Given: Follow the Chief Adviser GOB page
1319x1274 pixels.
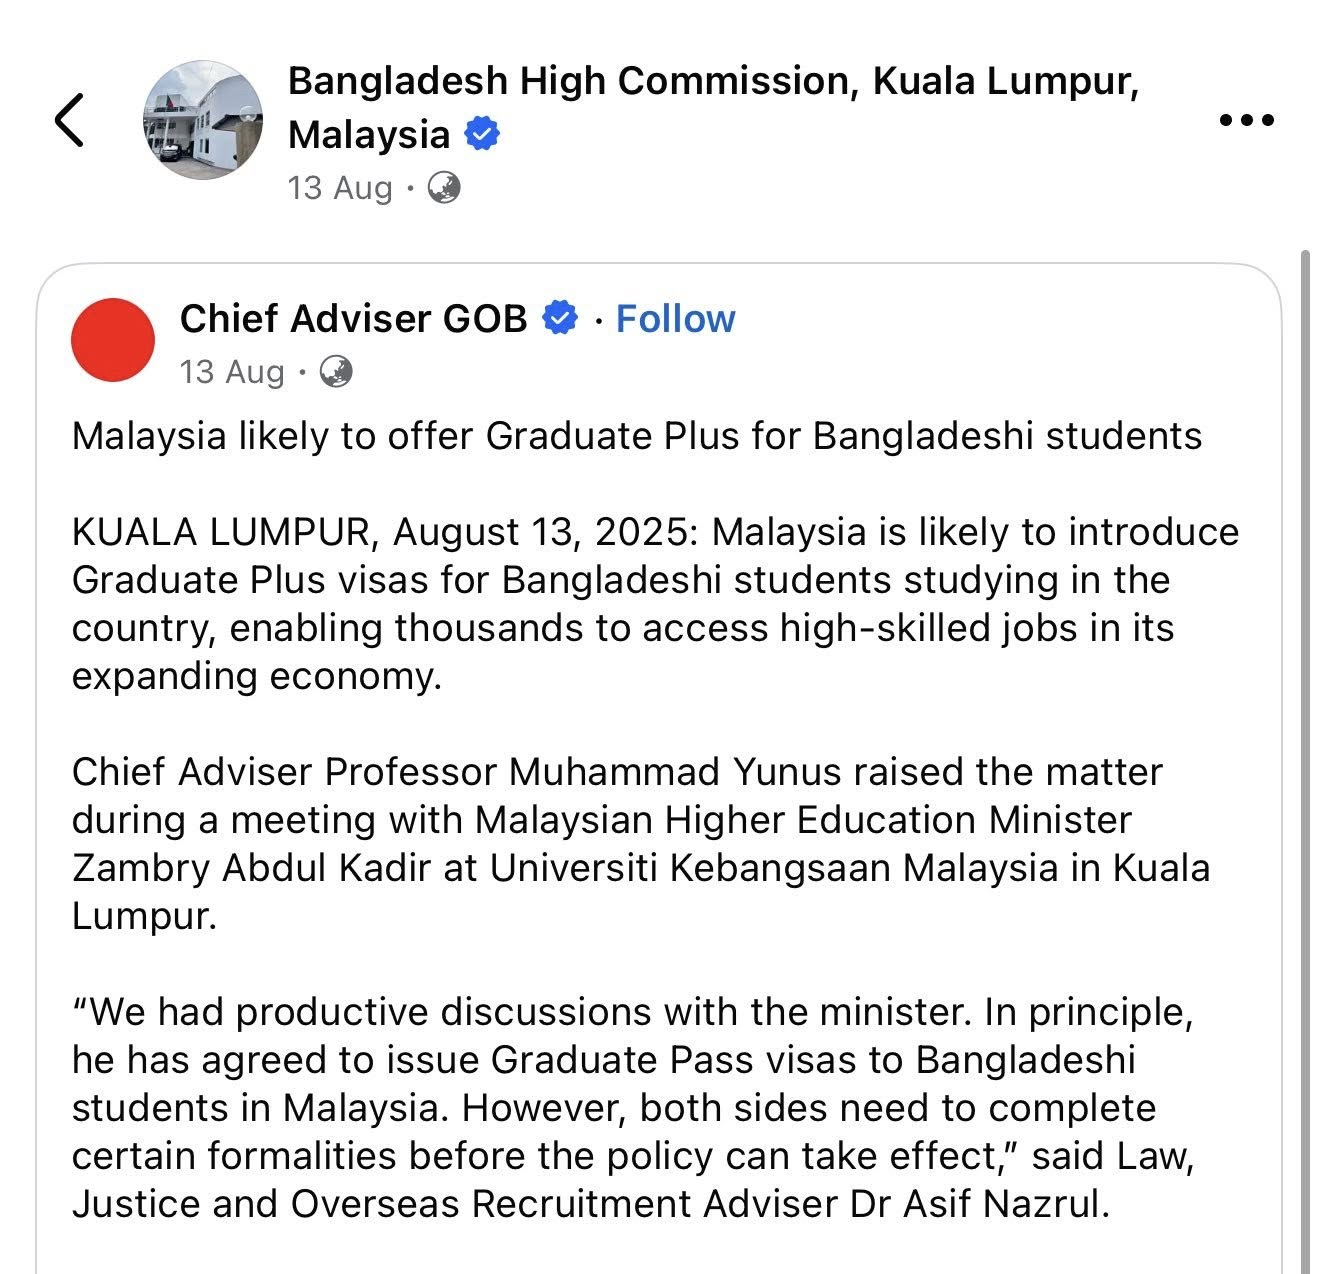Looking at the screenshot, I should click(x=675, y=318).
